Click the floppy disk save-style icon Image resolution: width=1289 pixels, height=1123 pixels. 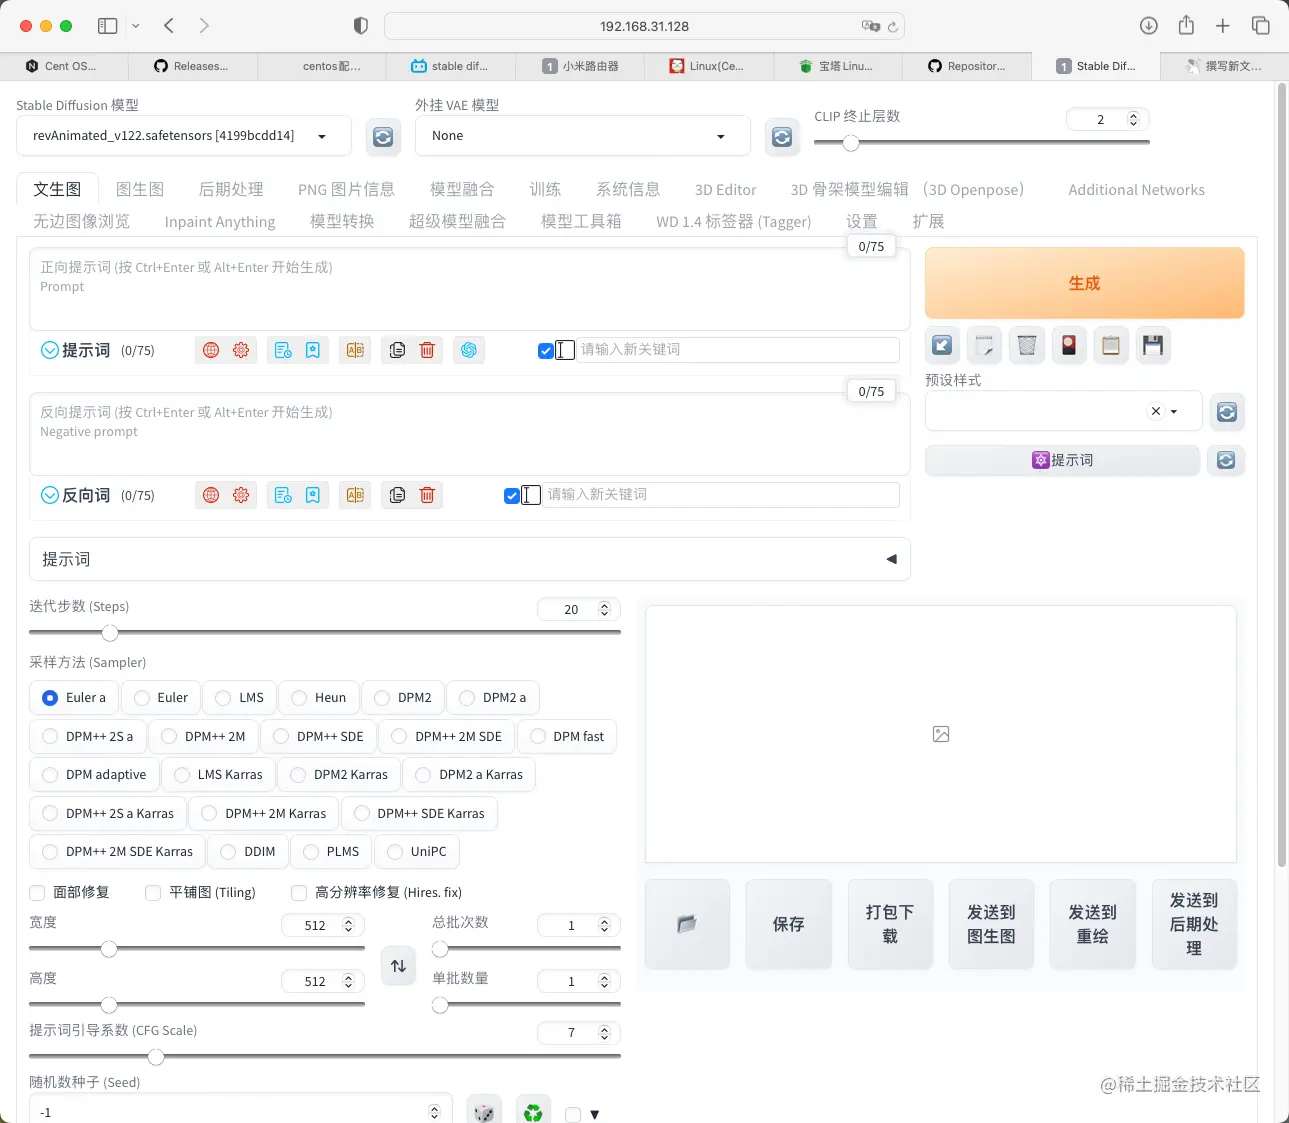pos(1153,346)
